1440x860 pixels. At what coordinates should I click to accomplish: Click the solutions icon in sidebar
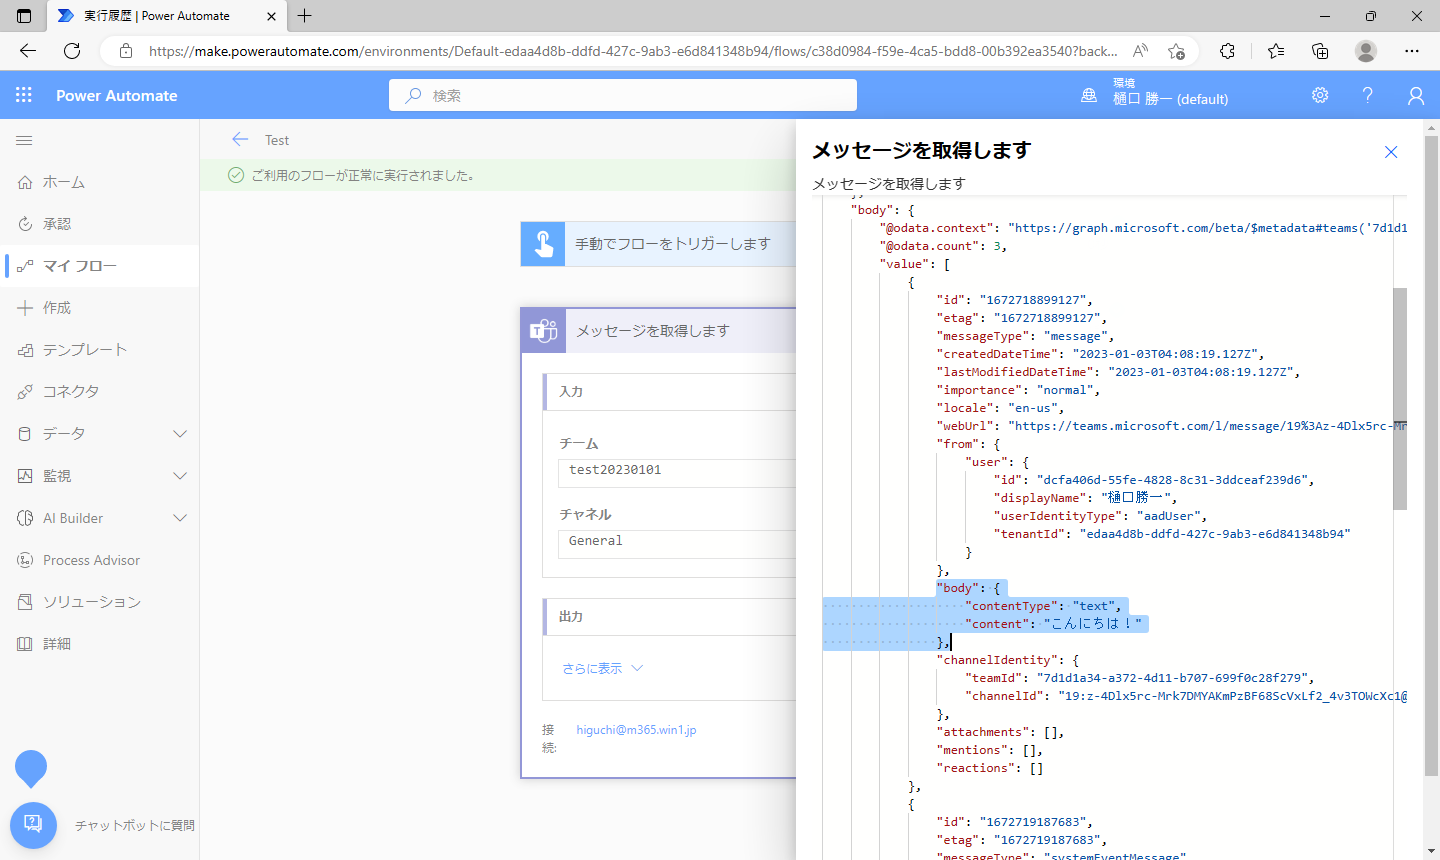point(25,602)
